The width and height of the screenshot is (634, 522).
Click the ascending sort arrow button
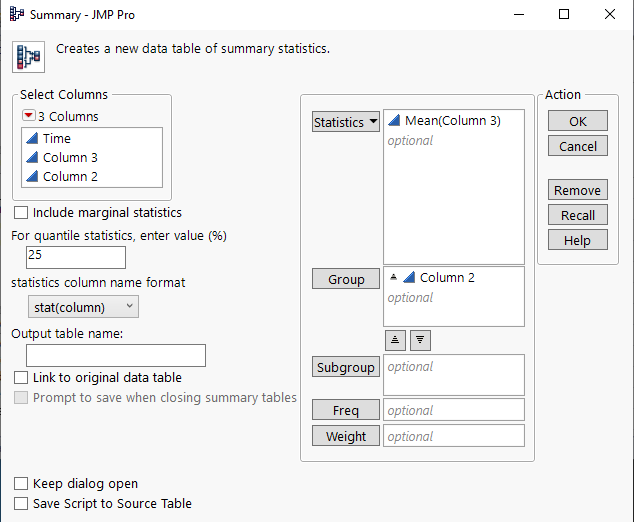click(397, 339)
